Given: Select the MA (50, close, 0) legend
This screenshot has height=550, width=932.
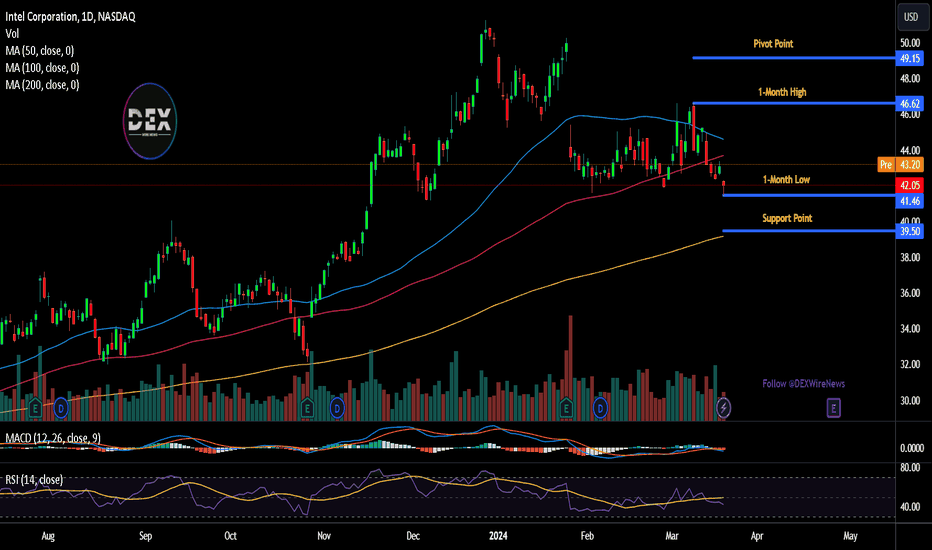Looking at the screenshot, I should [x=40, y=51].
